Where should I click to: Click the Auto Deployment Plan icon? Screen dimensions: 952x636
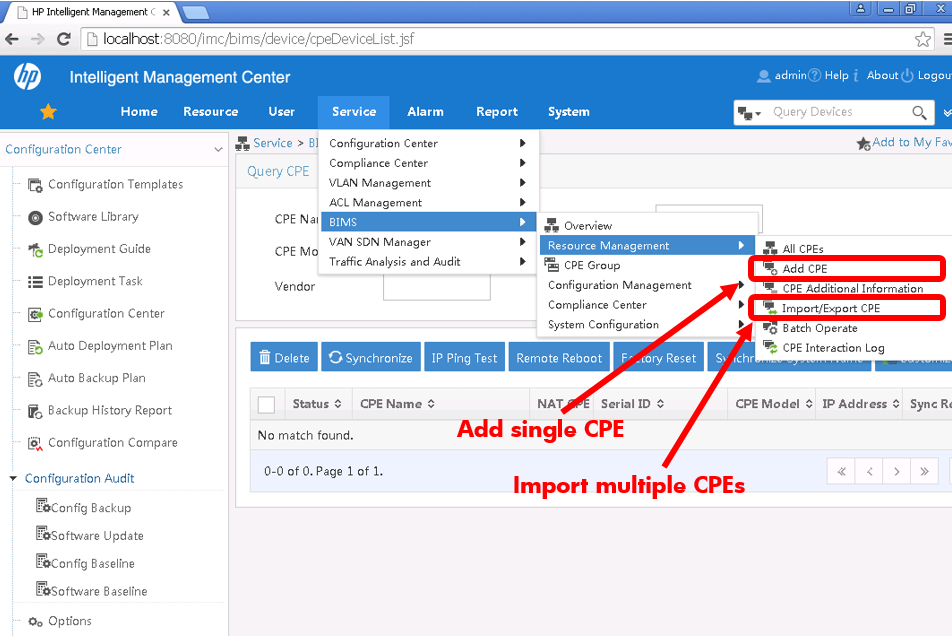coord(35,347)
